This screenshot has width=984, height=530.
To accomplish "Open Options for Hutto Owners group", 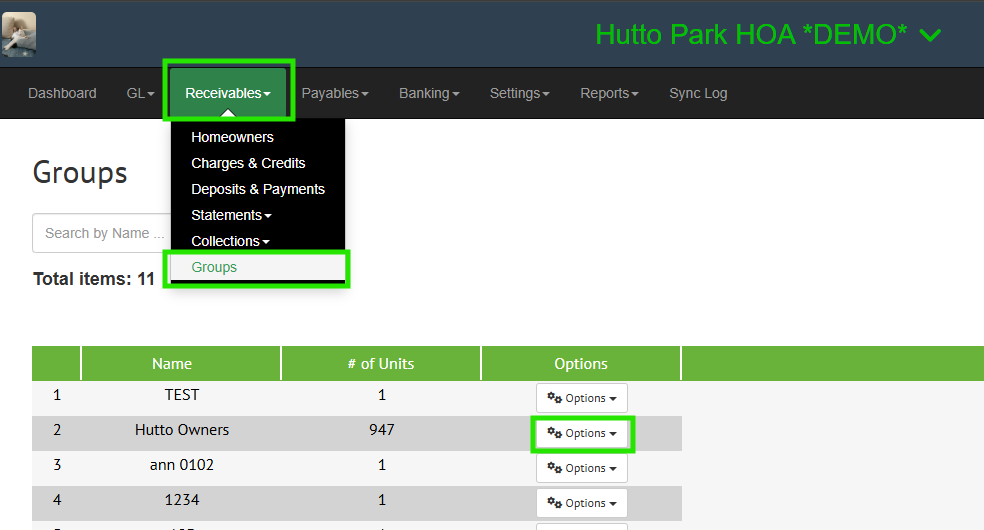I will 581,433.
